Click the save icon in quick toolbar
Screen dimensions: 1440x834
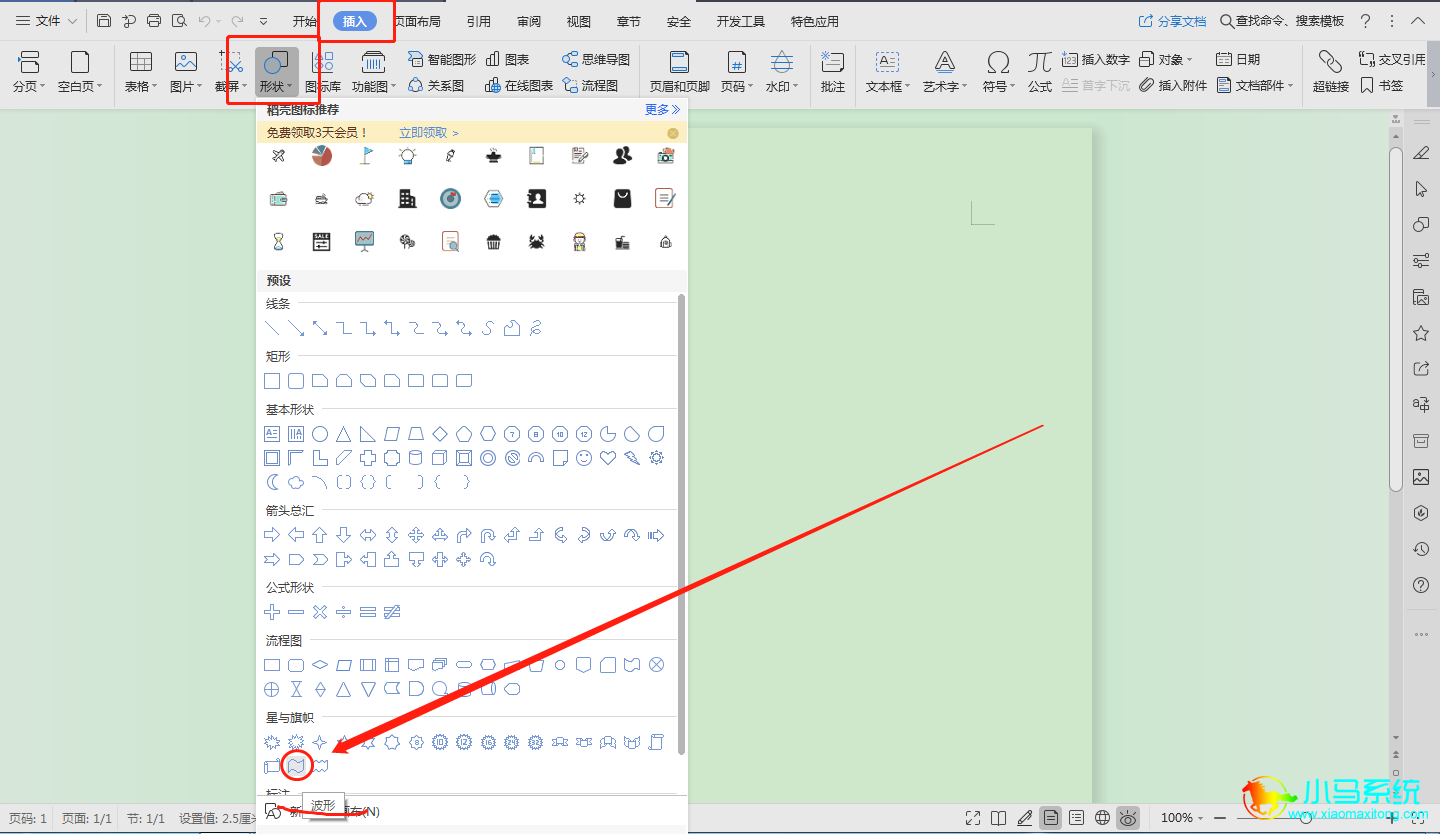pos(105,21)
